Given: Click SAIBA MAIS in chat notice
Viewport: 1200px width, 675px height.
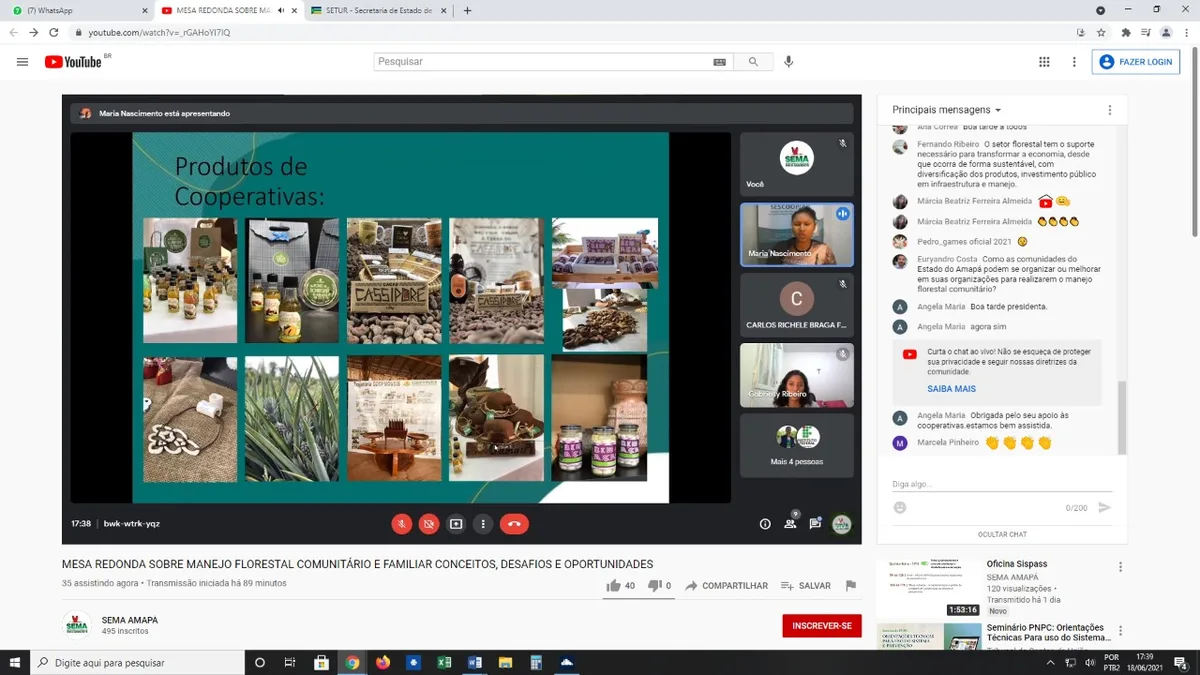Looking at the screenshot, I should [x=951, y=389].
